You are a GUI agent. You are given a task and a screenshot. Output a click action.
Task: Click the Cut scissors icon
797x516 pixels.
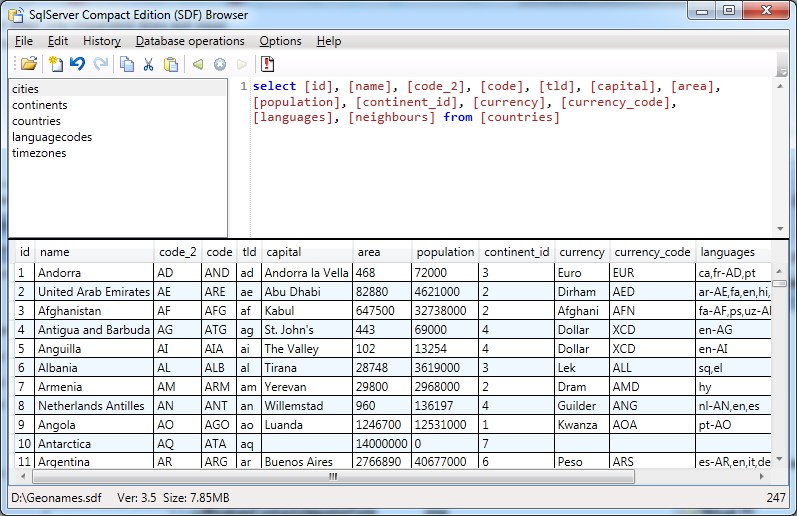(149, 64)
